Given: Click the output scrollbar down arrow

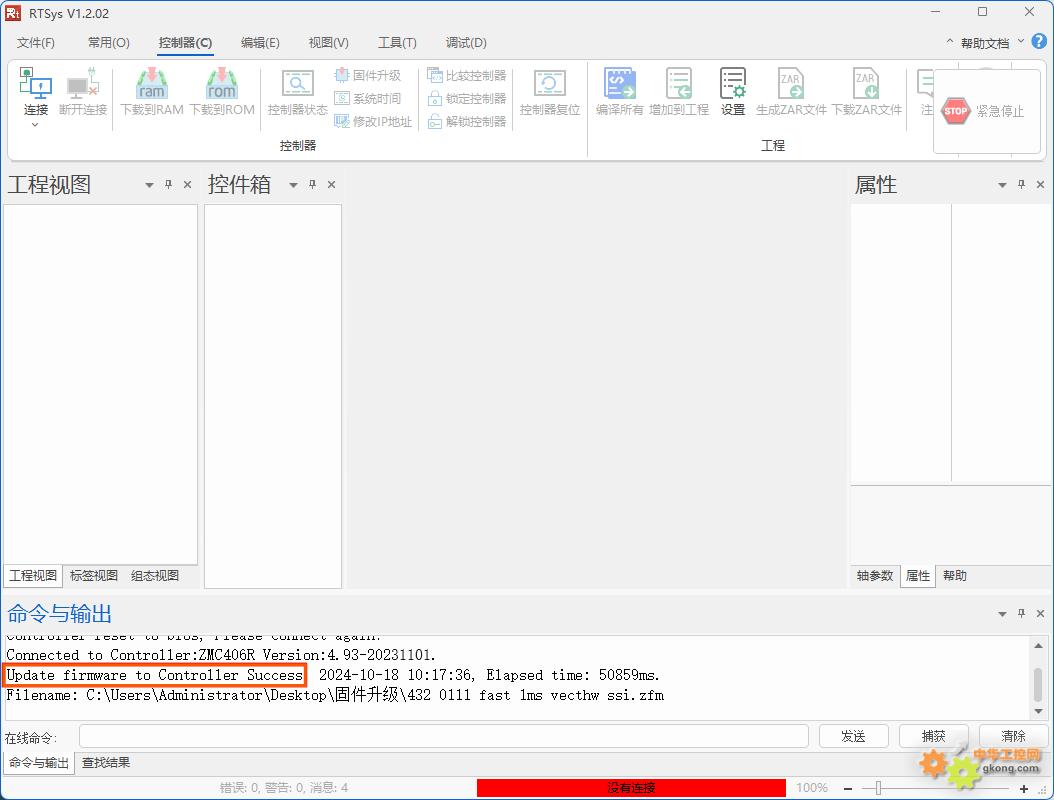Looking at the screenshot, I should point(1039,711).
